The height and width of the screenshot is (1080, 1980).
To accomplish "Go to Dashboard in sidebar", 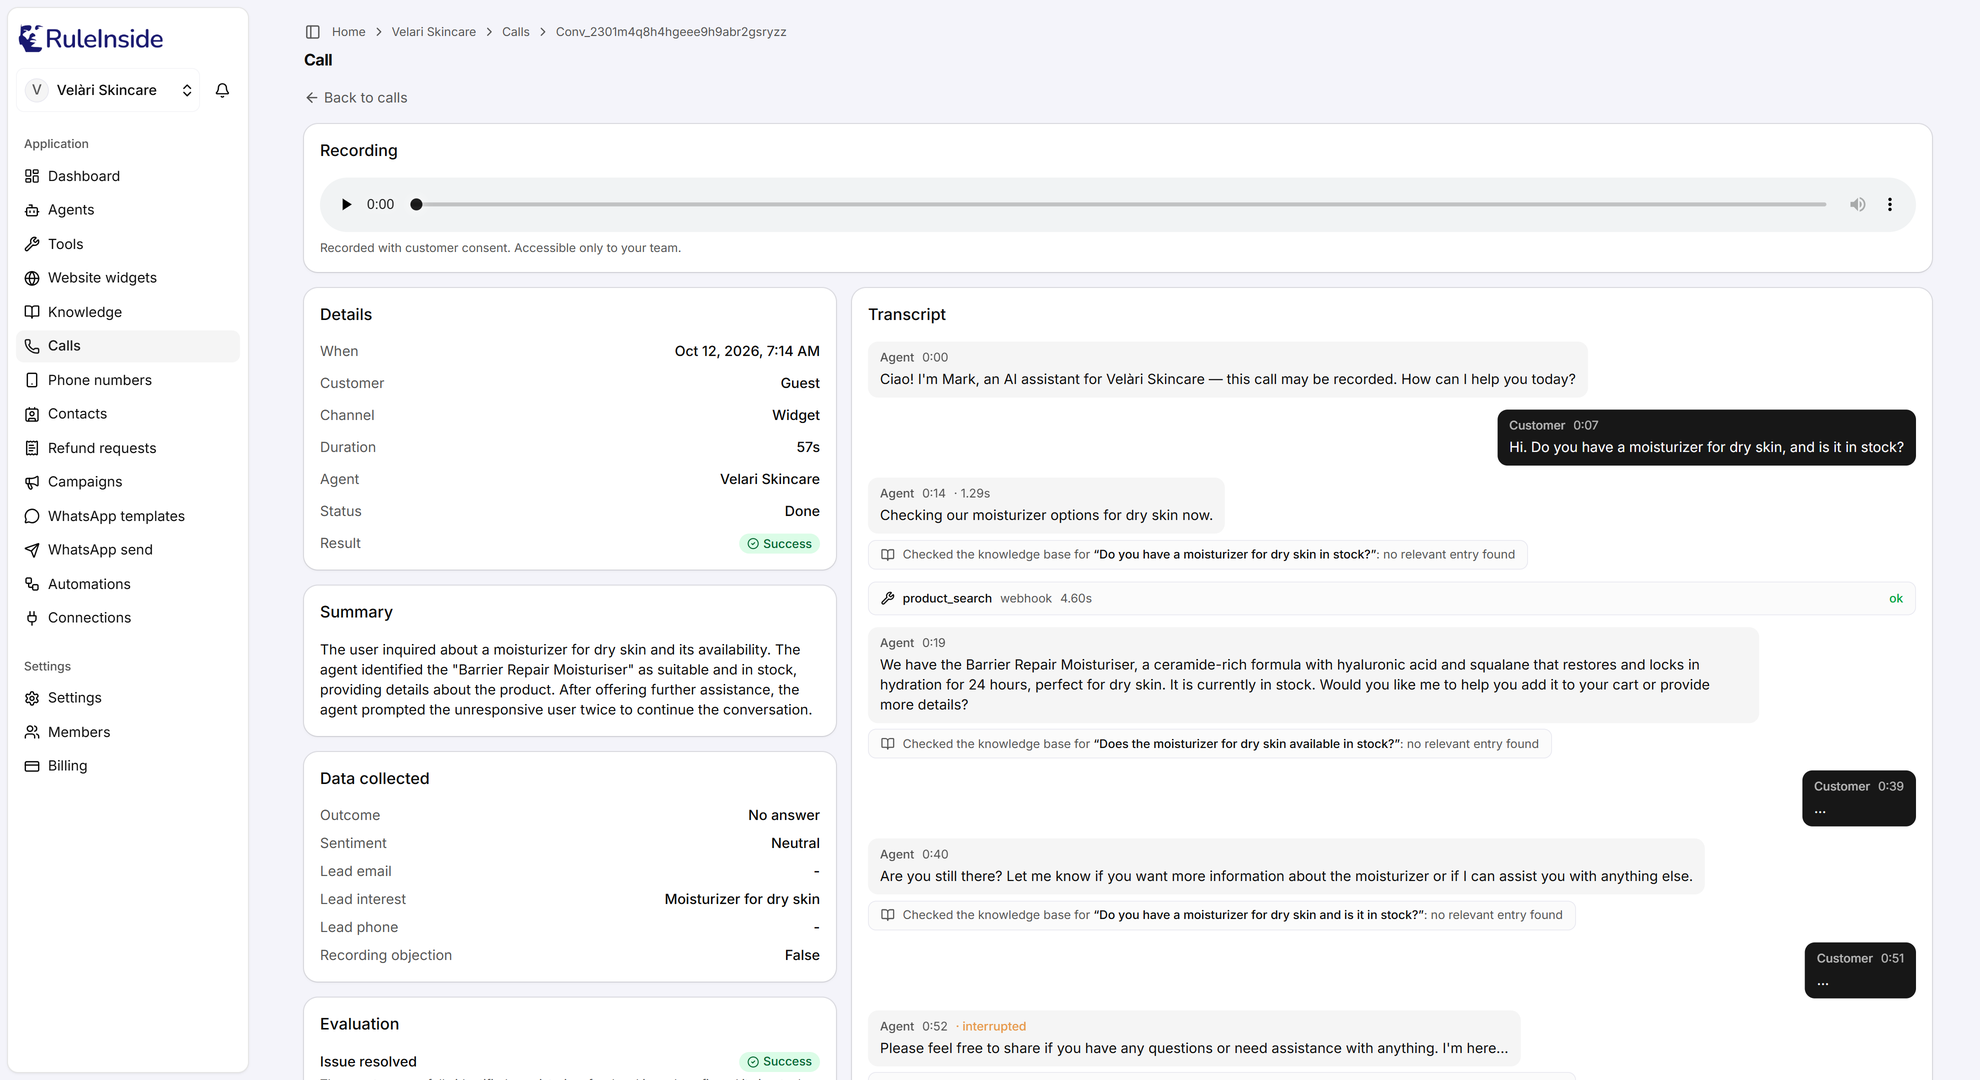I will pos(128,176).
